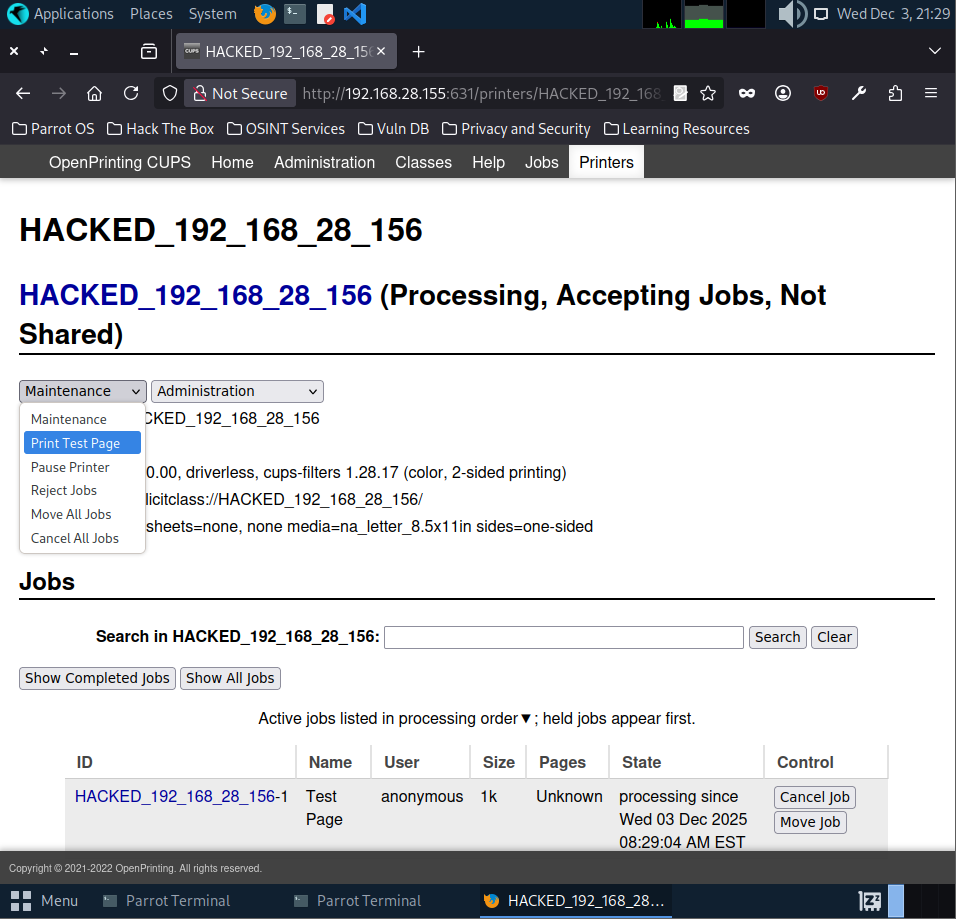This screenshot has width=956, height=919.
Task: Select Cancel All Jobs option
Action: point(75,538)
